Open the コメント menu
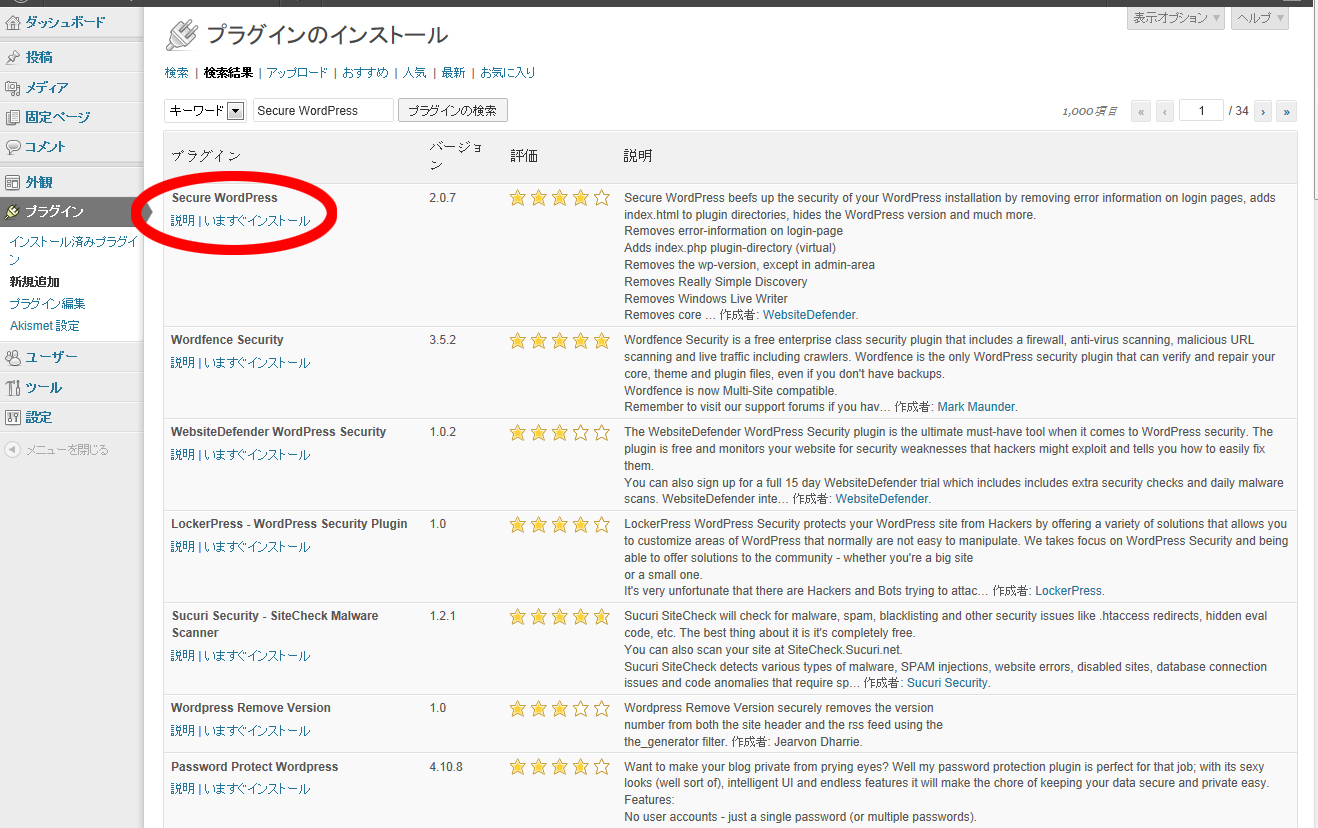Image resolution: width=1318 pixels, height=828 pixels. [x=46, y=147]
